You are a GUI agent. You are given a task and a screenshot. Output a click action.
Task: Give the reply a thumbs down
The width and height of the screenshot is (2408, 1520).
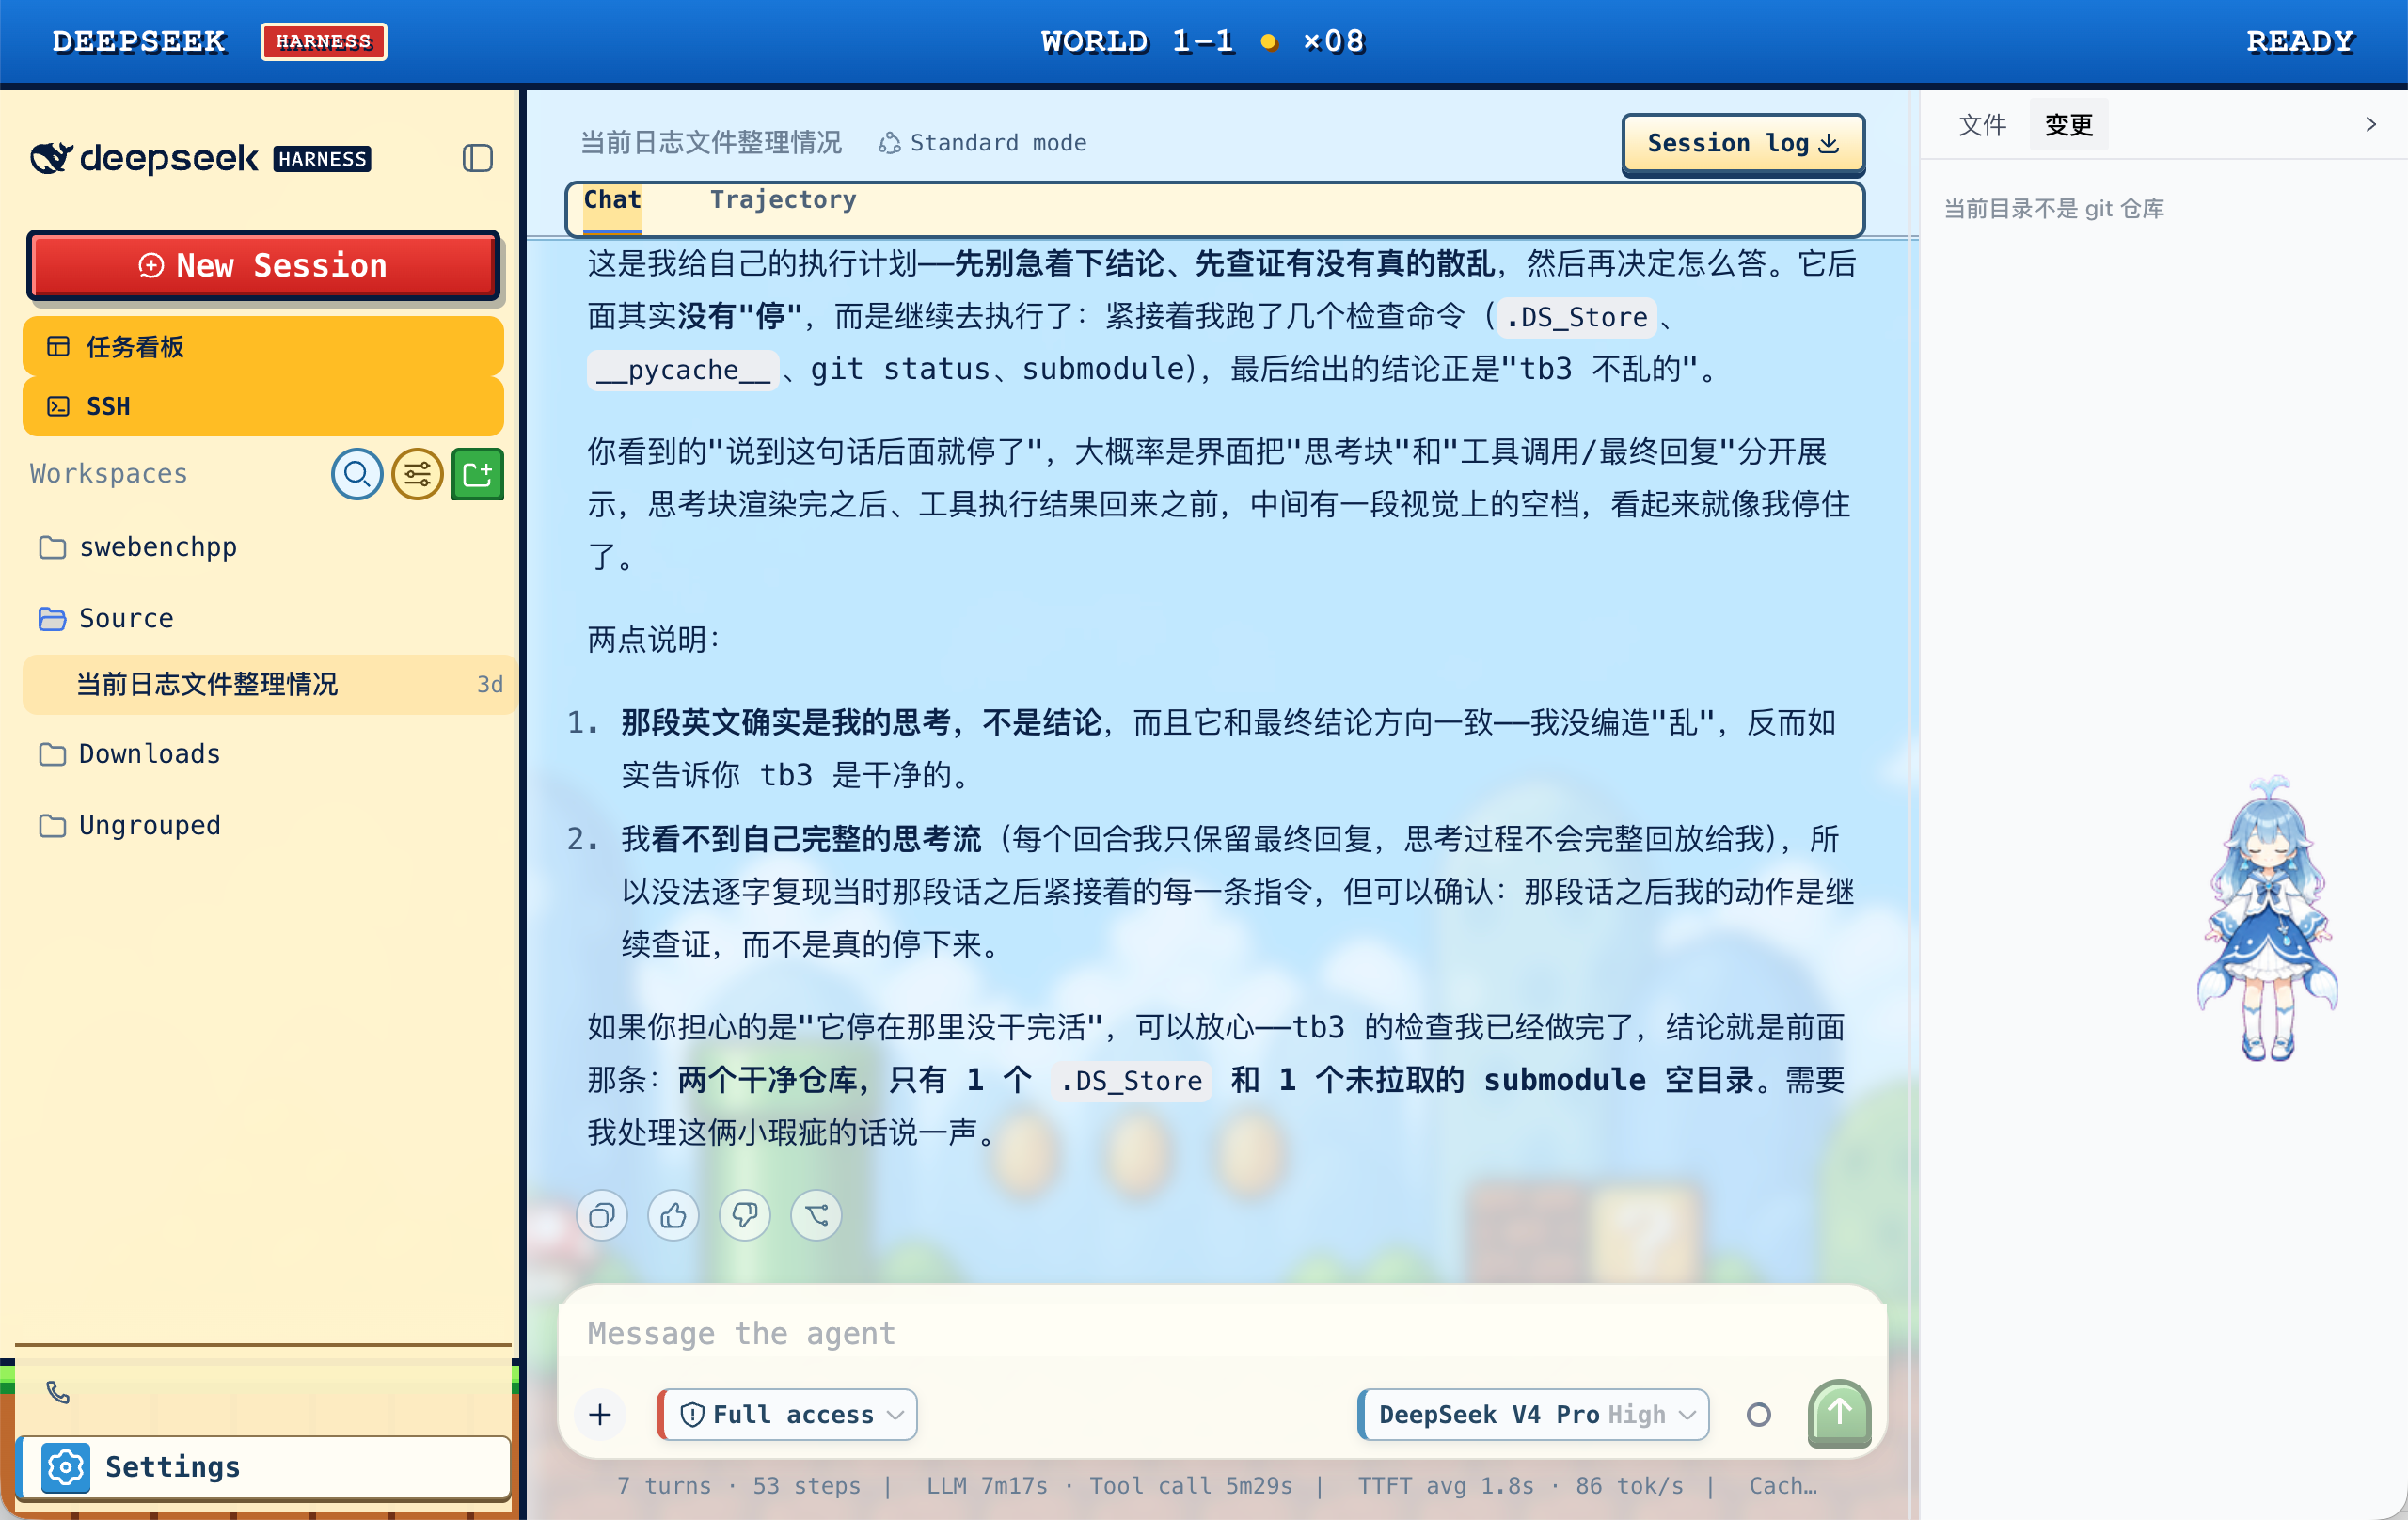[745, 1215]
